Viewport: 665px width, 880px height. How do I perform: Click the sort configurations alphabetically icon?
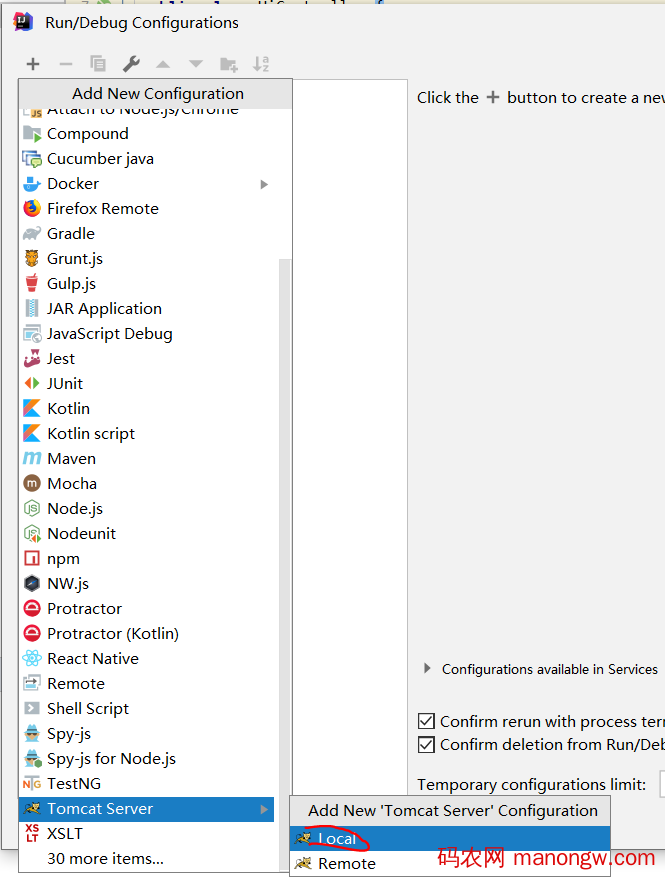tap(261, 63)
